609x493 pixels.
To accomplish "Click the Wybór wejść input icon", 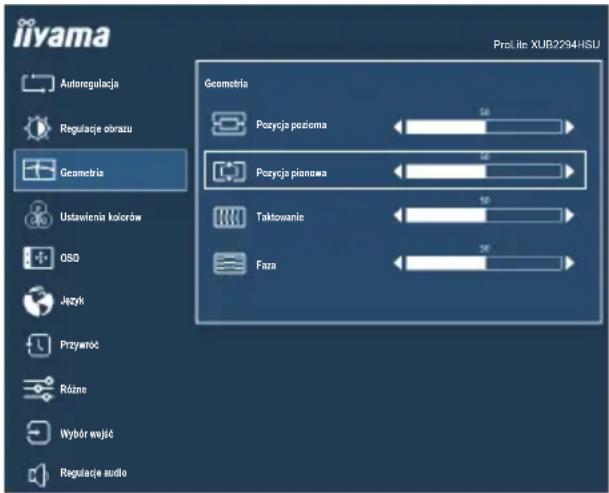I will (x=38, y=432).
